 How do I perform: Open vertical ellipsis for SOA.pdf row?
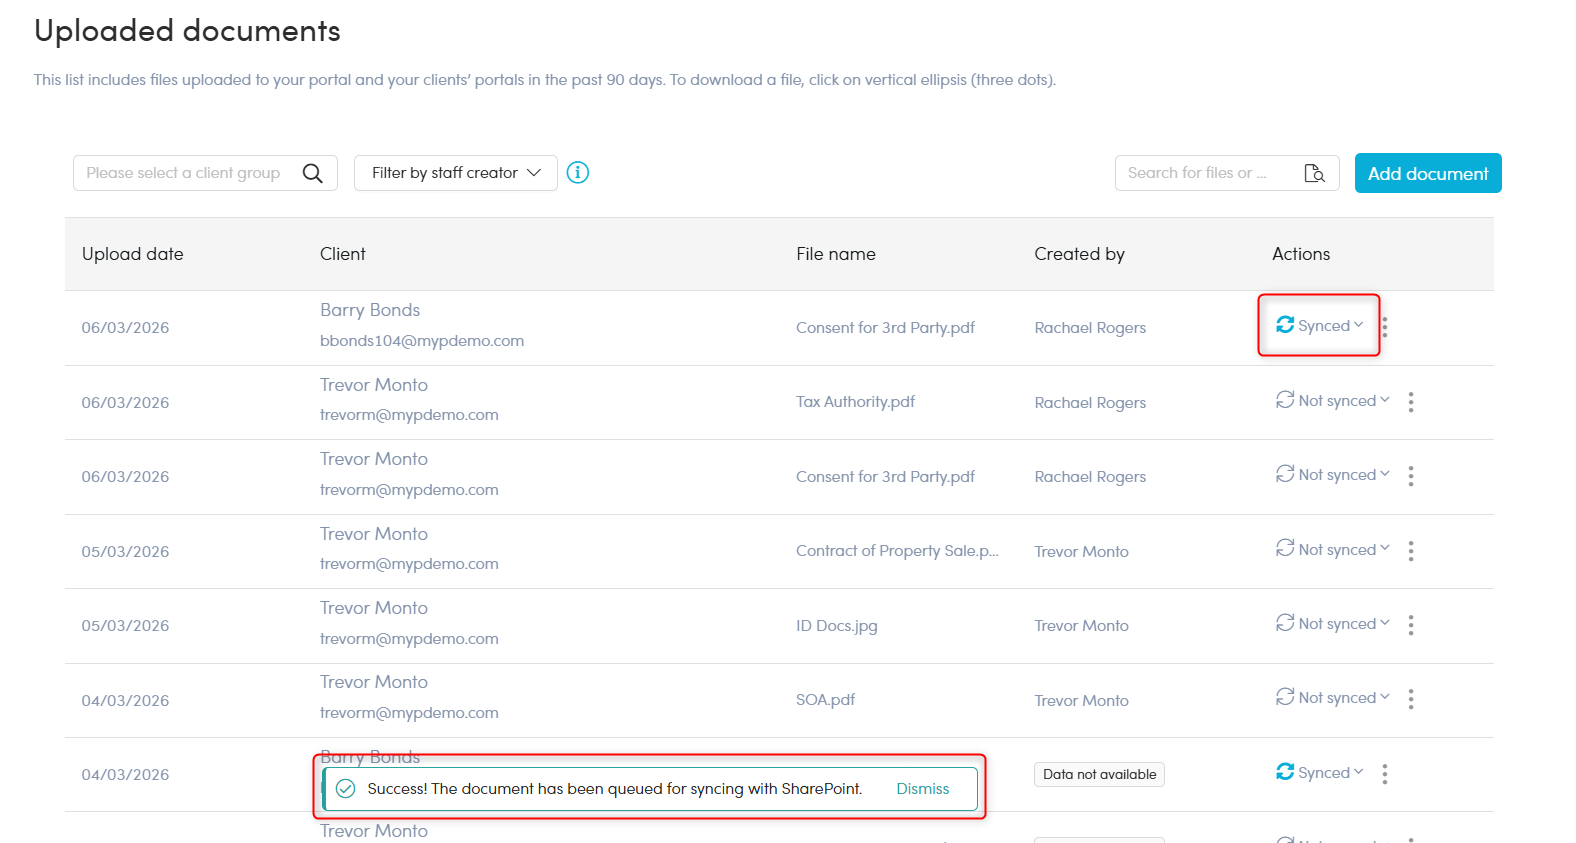(1411, 699)
